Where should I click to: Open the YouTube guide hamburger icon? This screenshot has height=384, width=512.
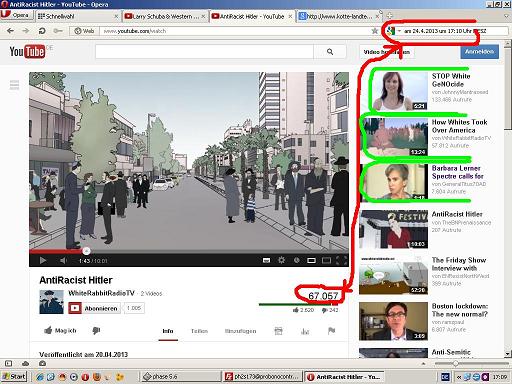click(x=14, y=85)
